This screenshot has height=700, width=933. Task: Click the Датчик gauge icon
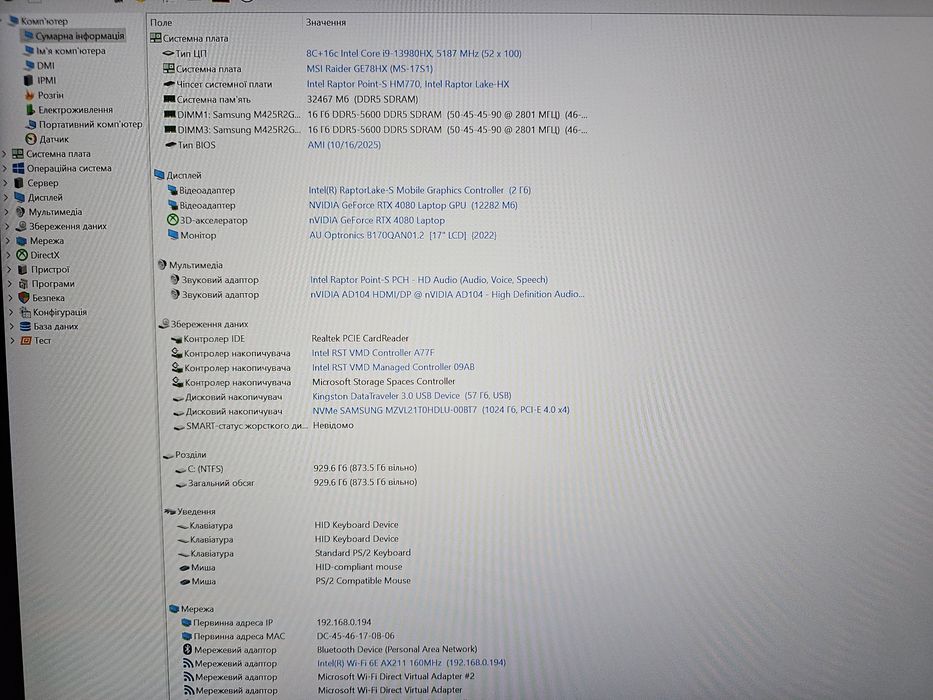(31, 139)
